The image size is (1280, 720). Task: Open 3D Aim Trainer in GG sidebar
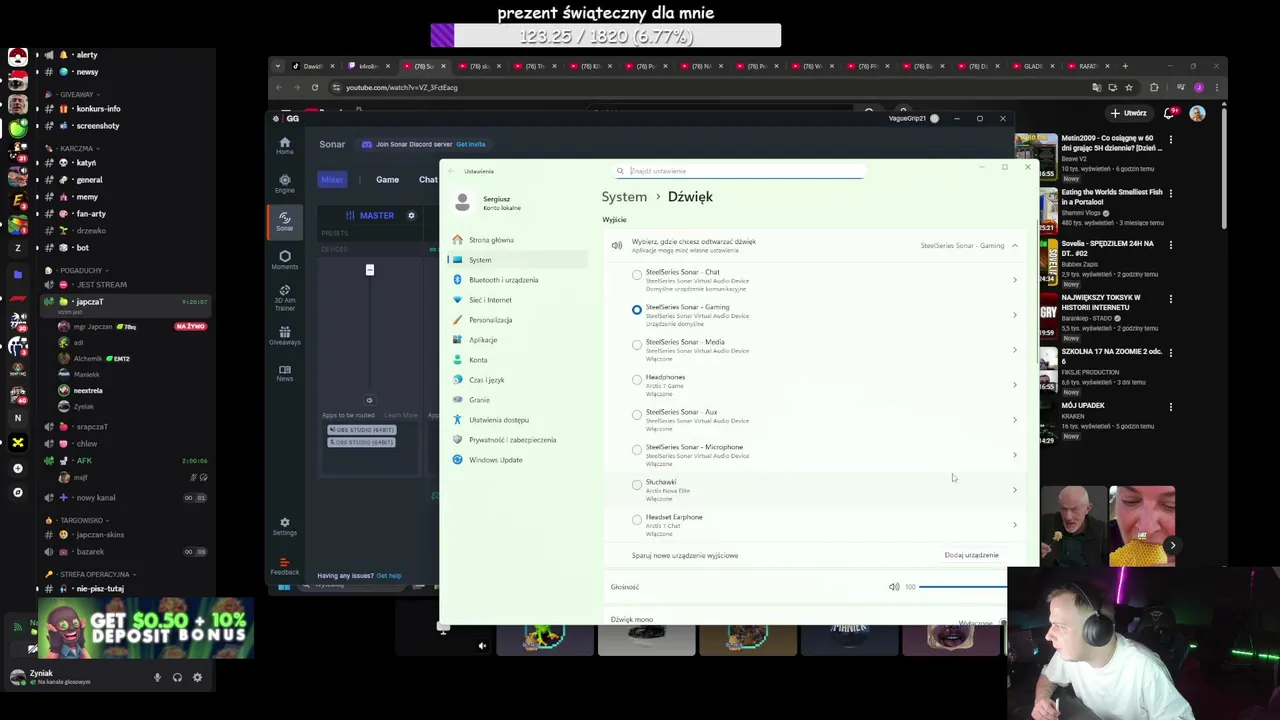coord(284,297)
